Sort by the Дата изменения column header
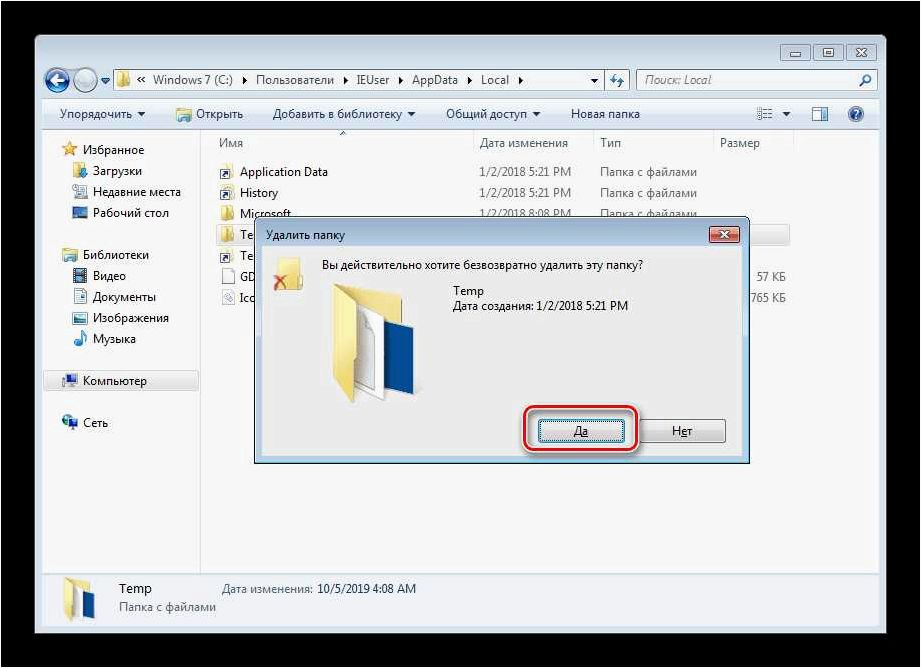 (x=524, y=143)
